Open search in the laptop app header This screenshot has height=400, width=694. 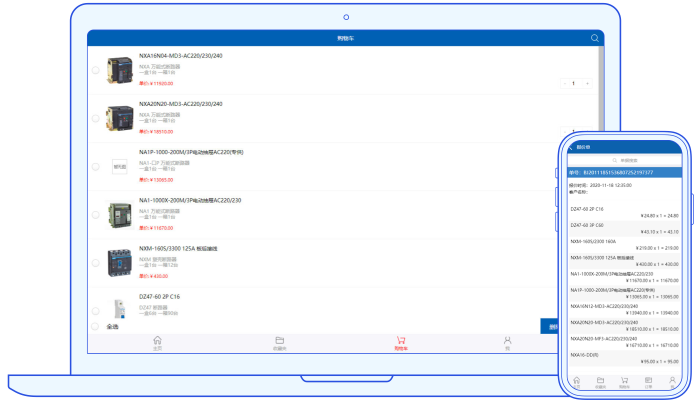[x=594, y=38]
